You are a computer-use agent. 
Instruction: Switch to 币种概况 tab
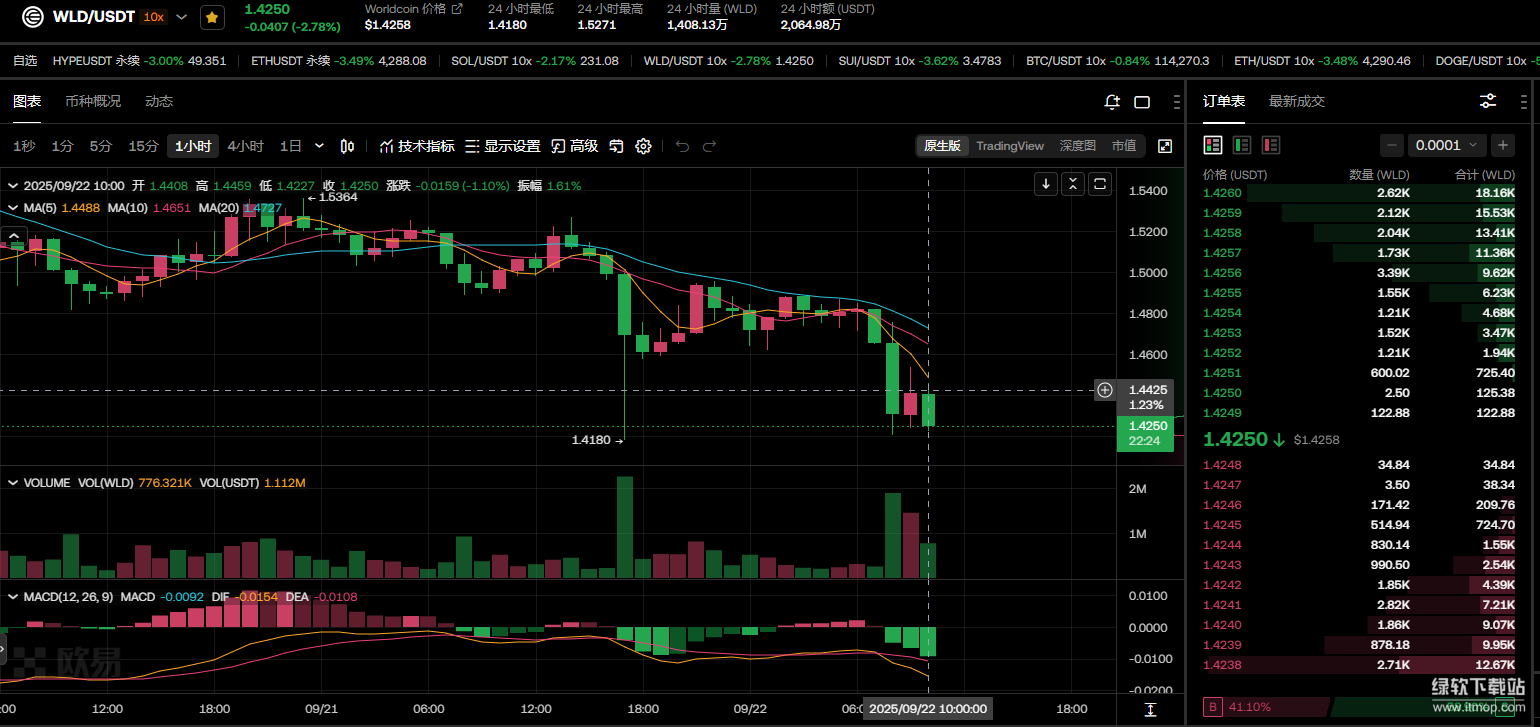click(93, 101)
